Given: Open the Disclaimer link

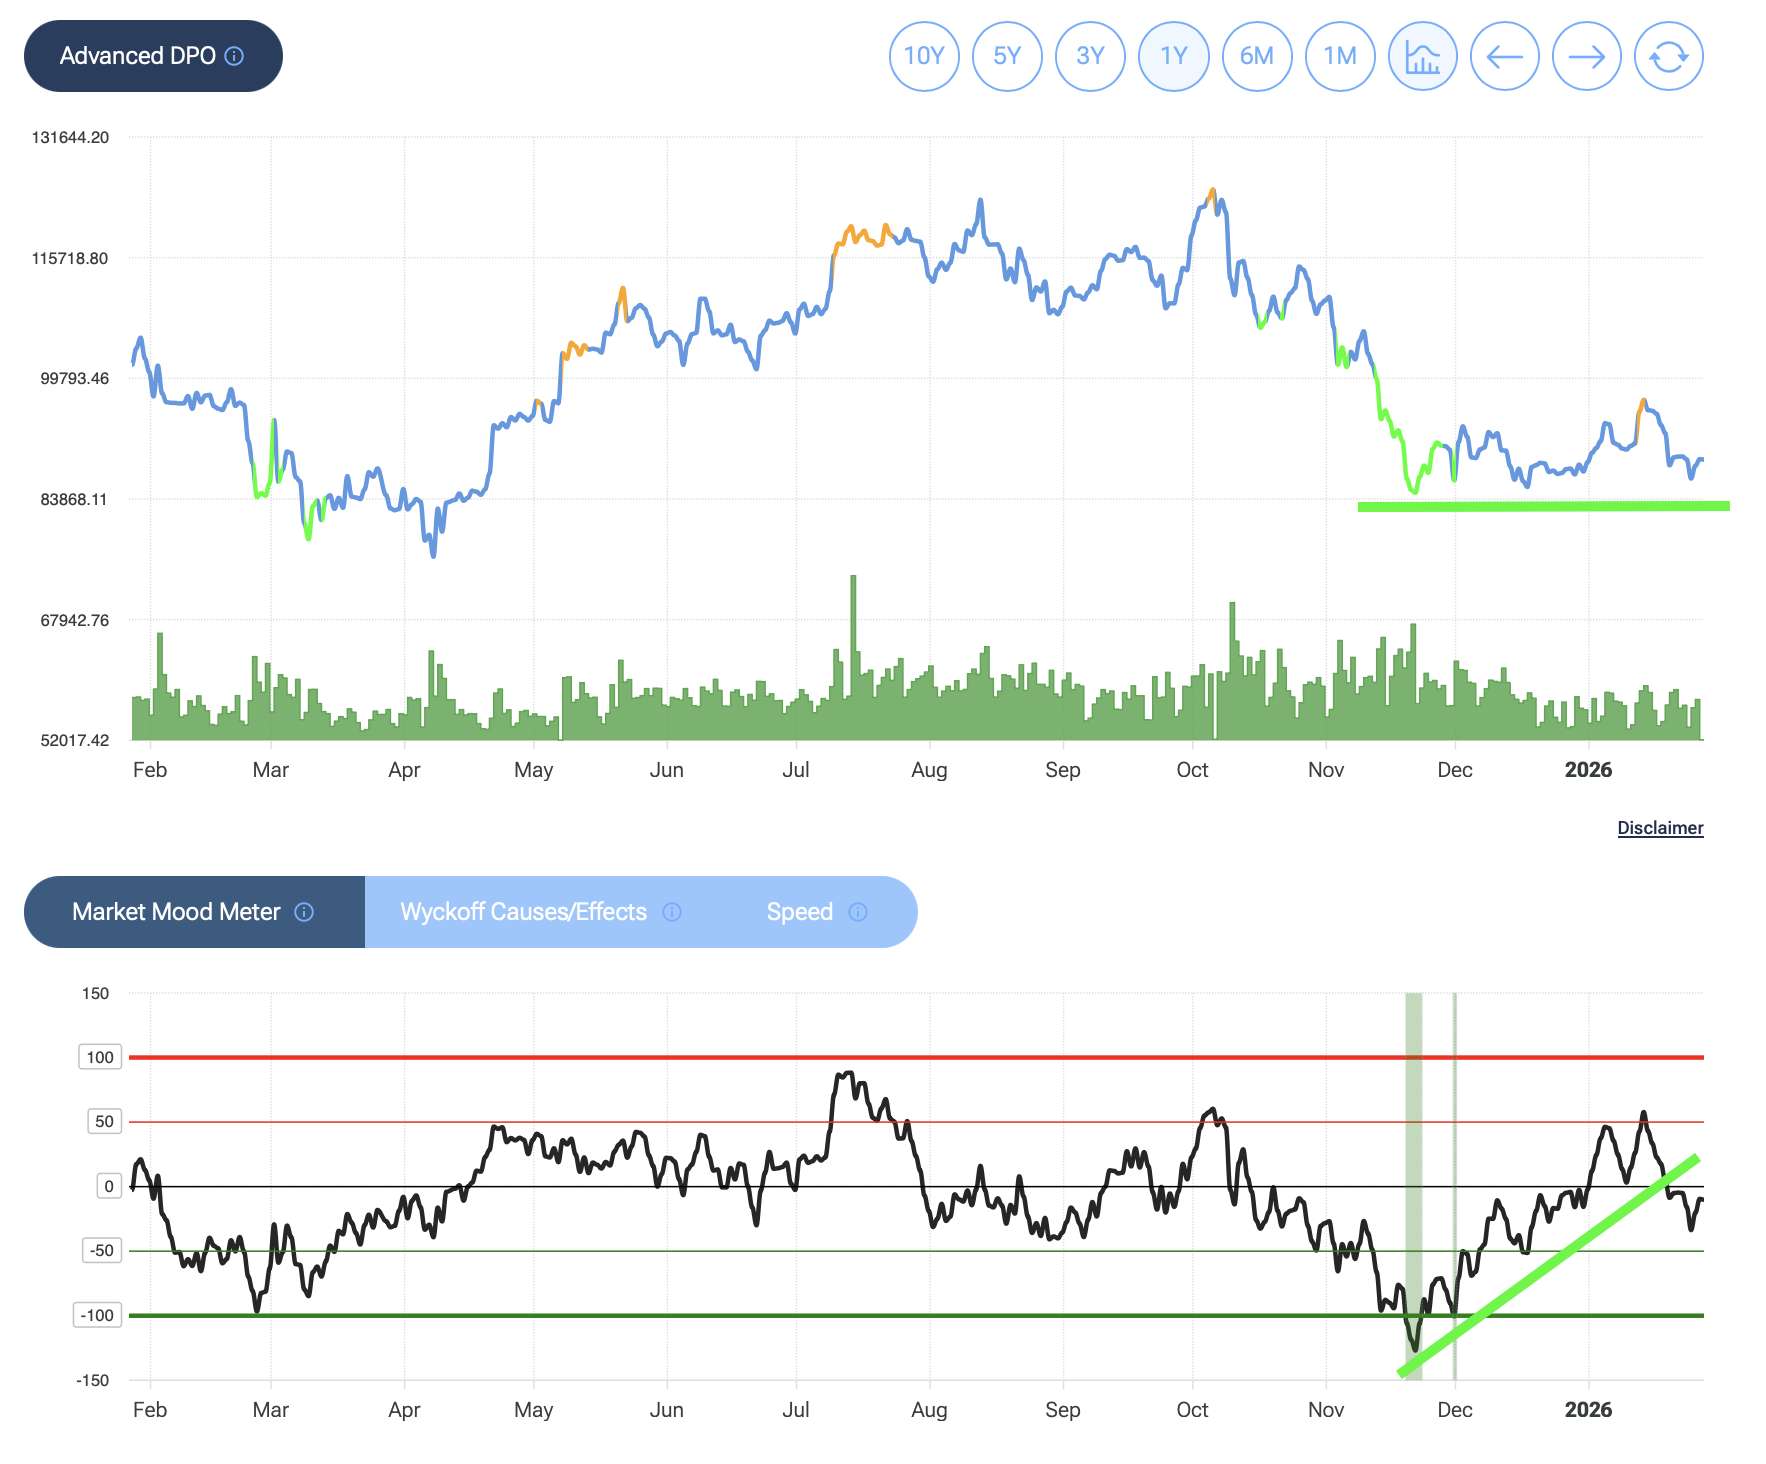Looking at the screenshot, I should coord(1660,828).
